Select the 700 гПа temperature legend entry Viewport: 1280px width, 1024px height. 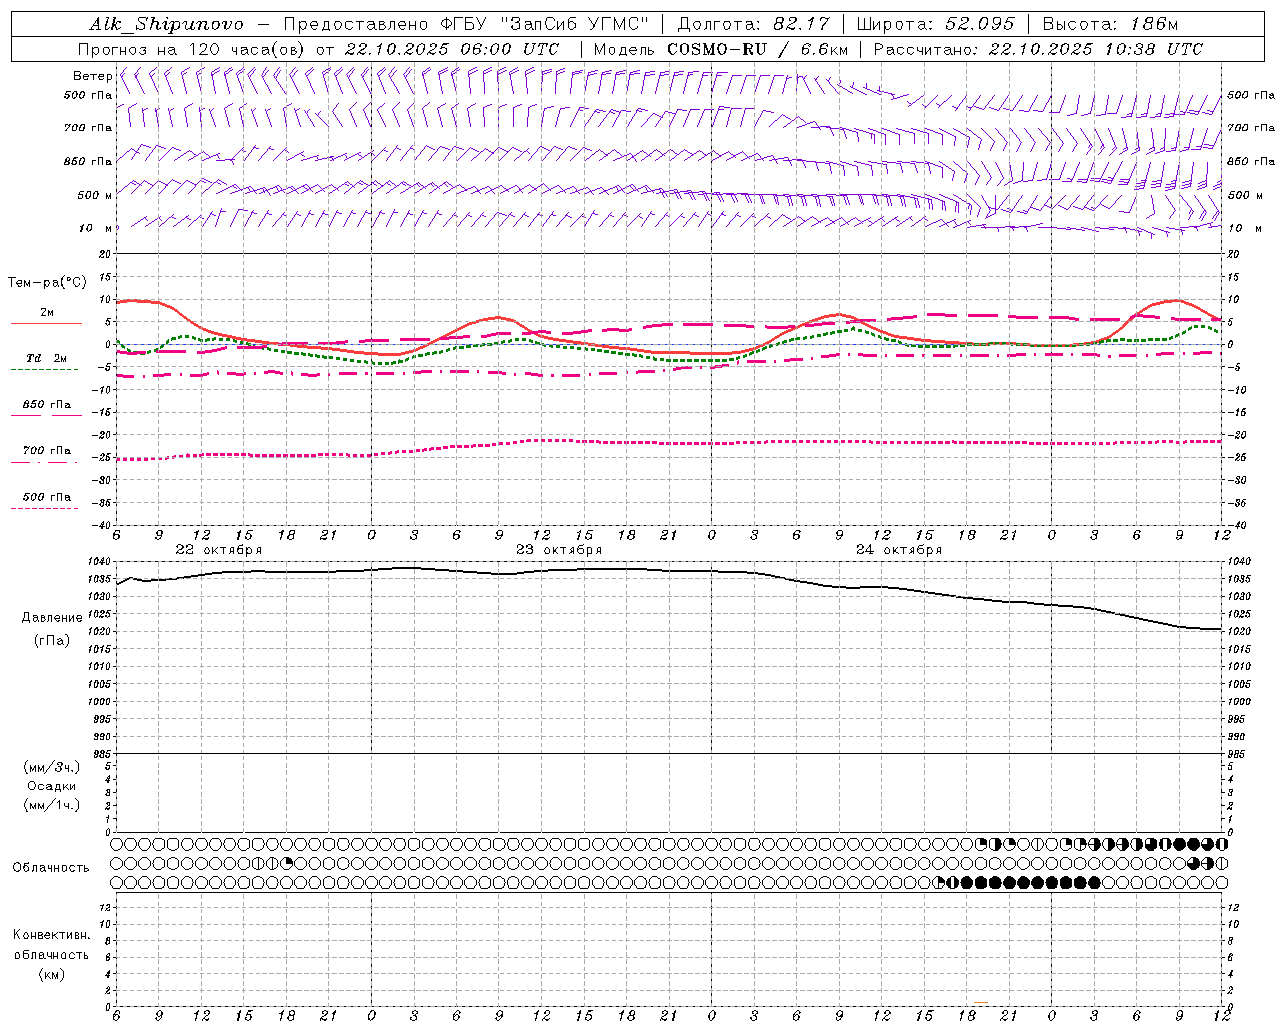(x=46, y=451)
